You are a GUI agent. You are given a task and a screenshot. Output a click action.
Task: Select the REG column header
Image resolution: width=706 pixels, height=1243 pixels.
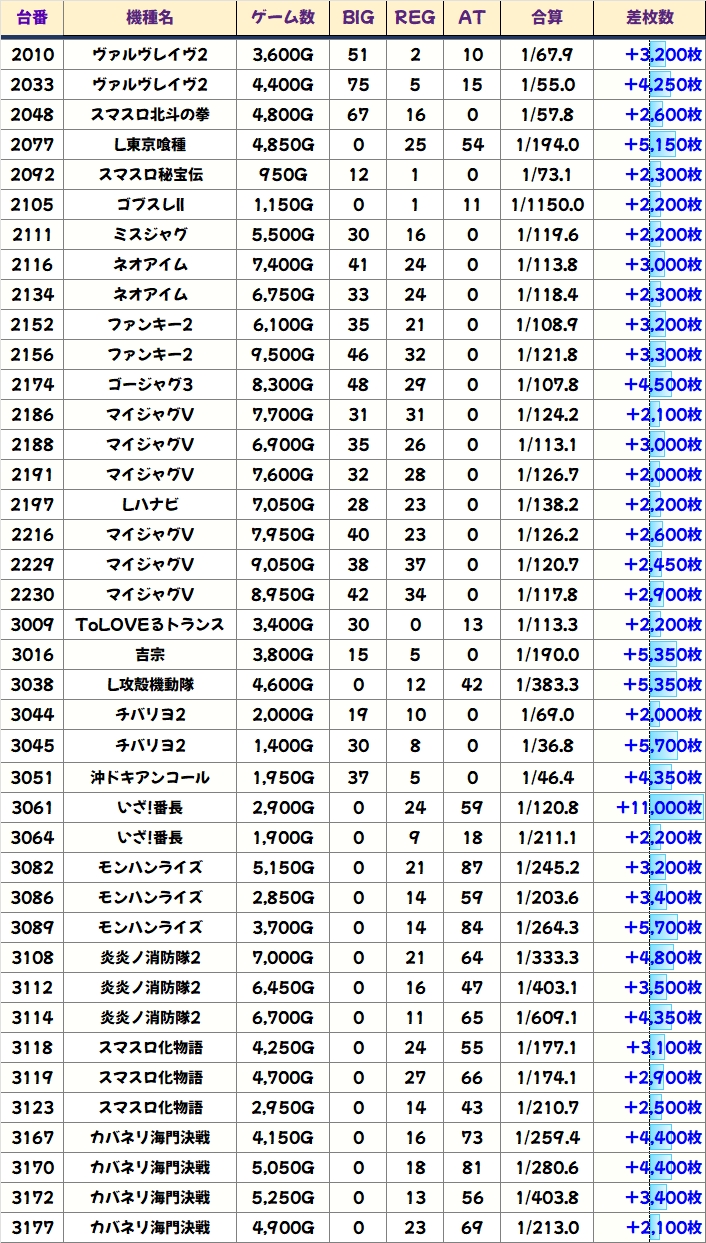click(x=415, y=18)
